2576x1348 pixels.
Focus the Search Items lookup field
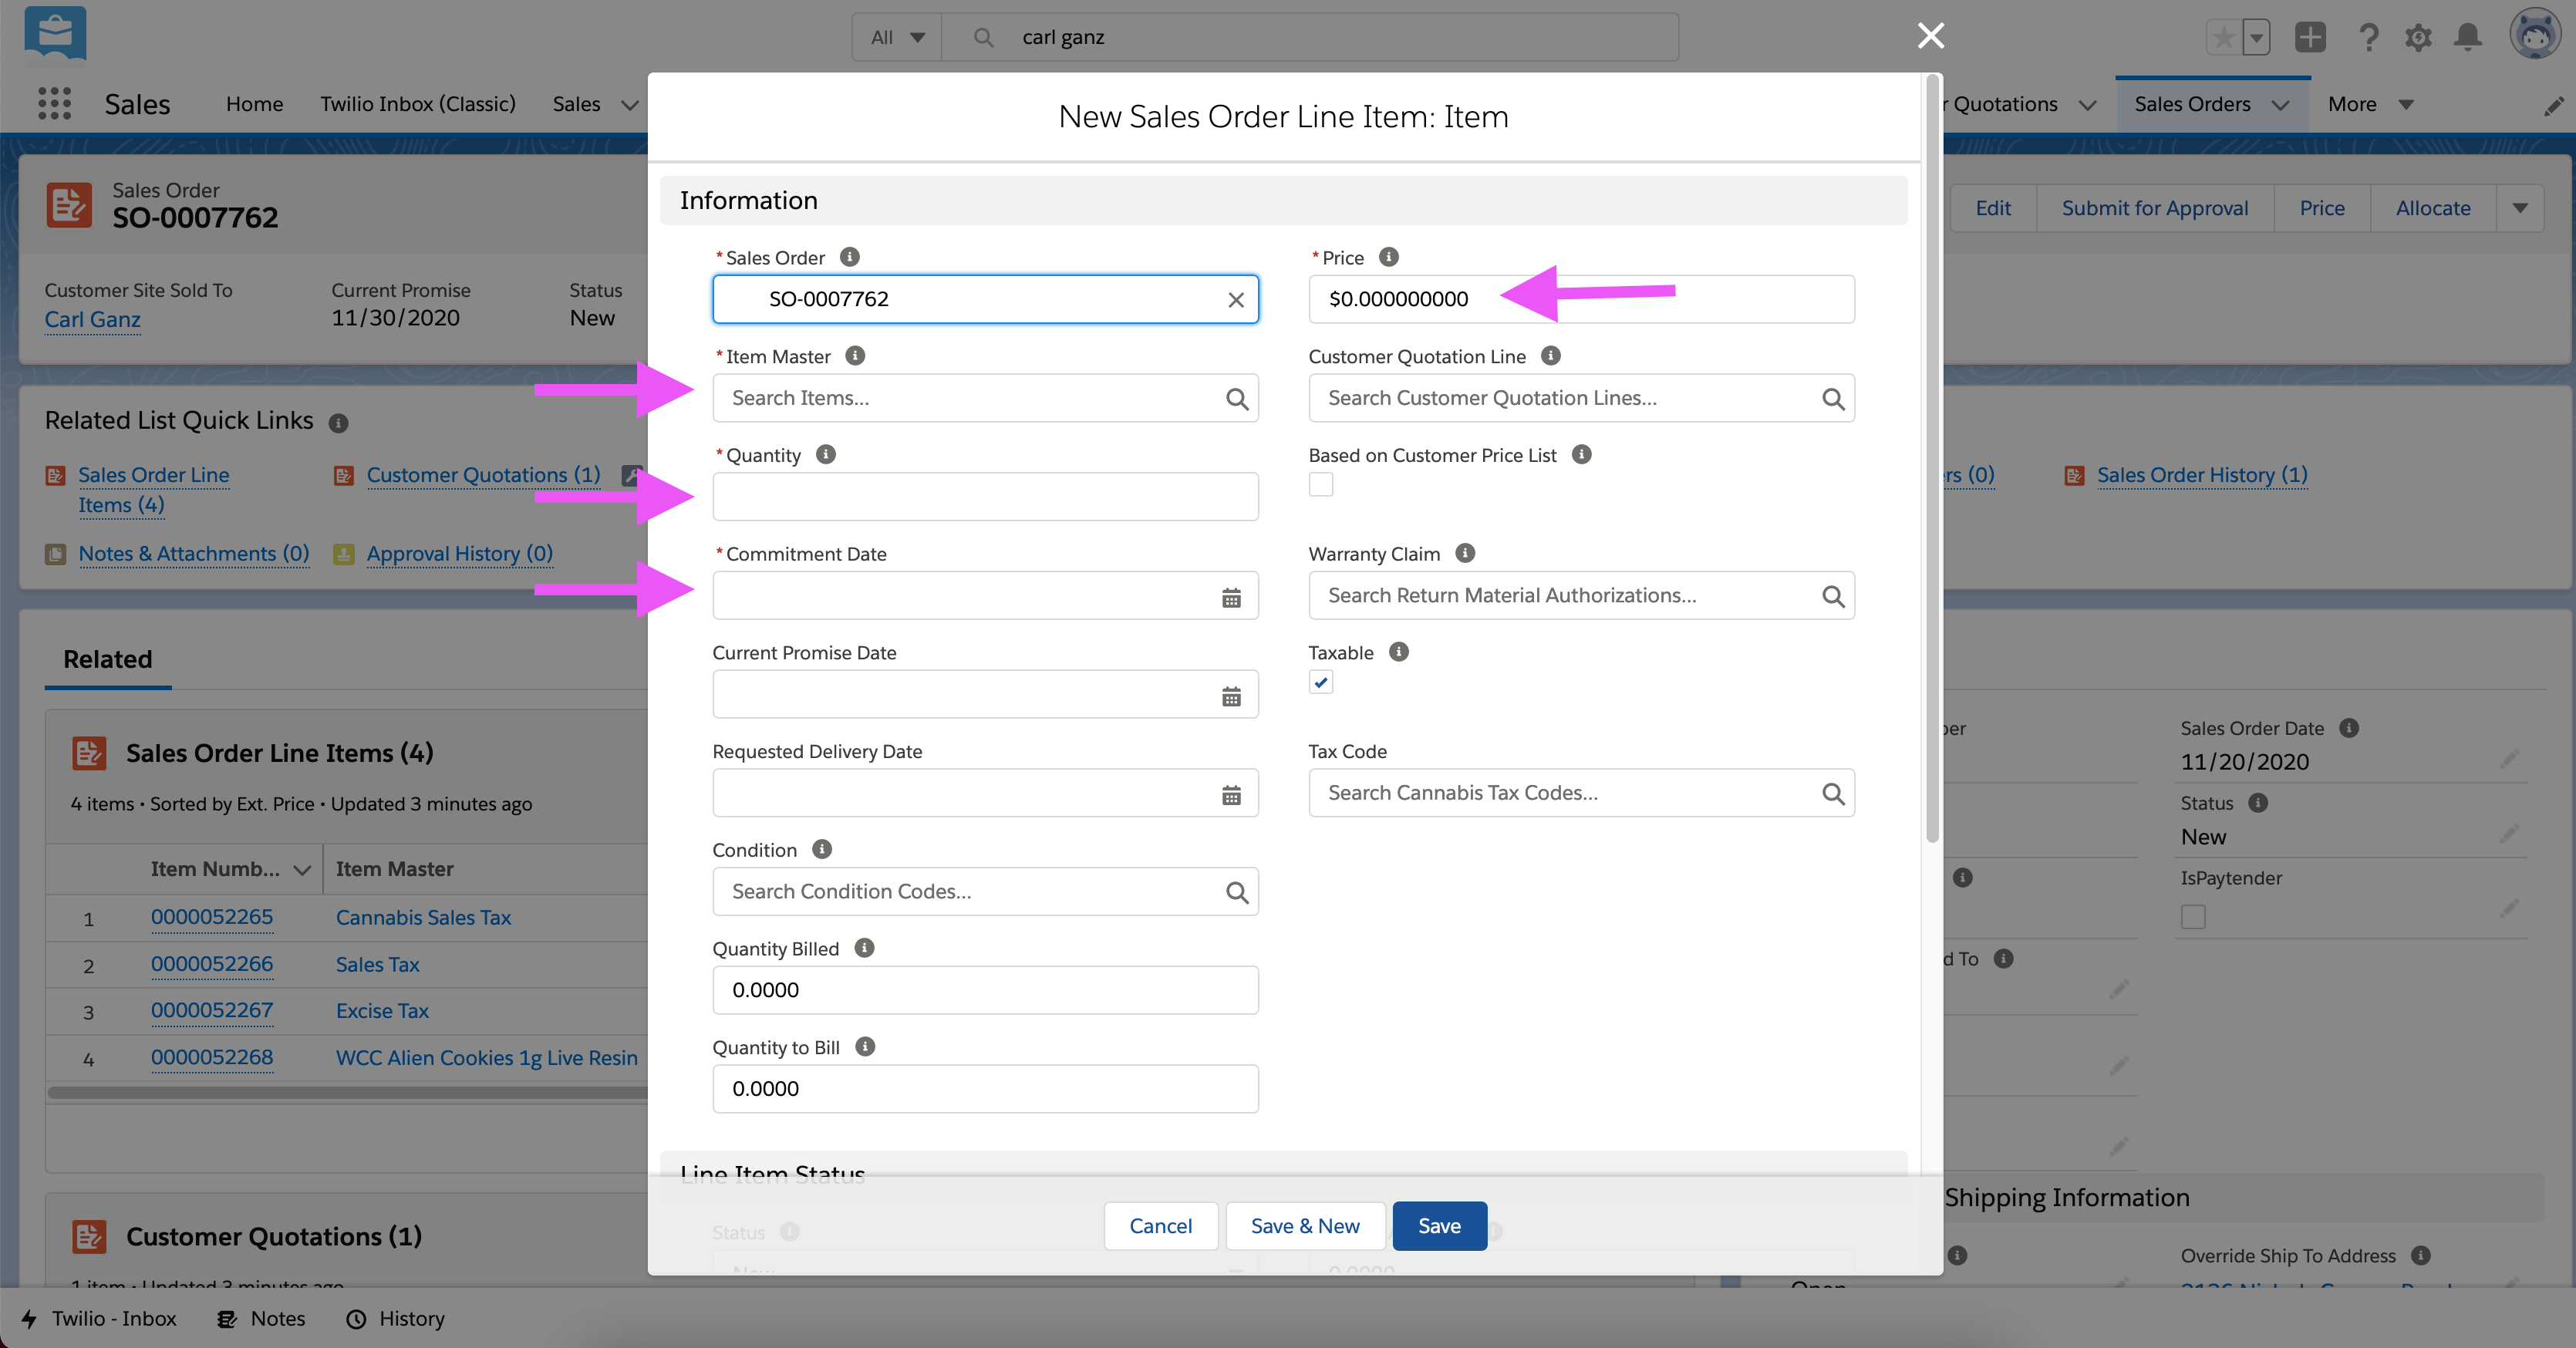tap(985, 398)
